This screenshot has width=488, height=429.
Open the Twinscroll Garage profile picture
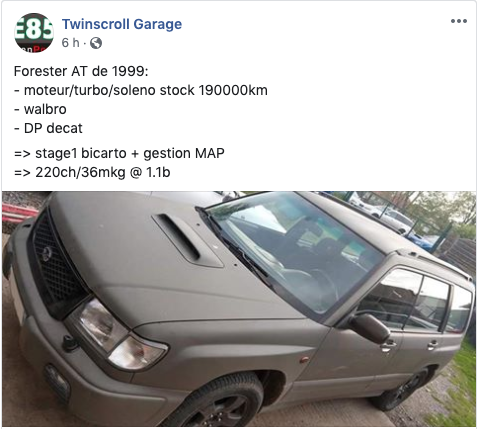(34, 33)
